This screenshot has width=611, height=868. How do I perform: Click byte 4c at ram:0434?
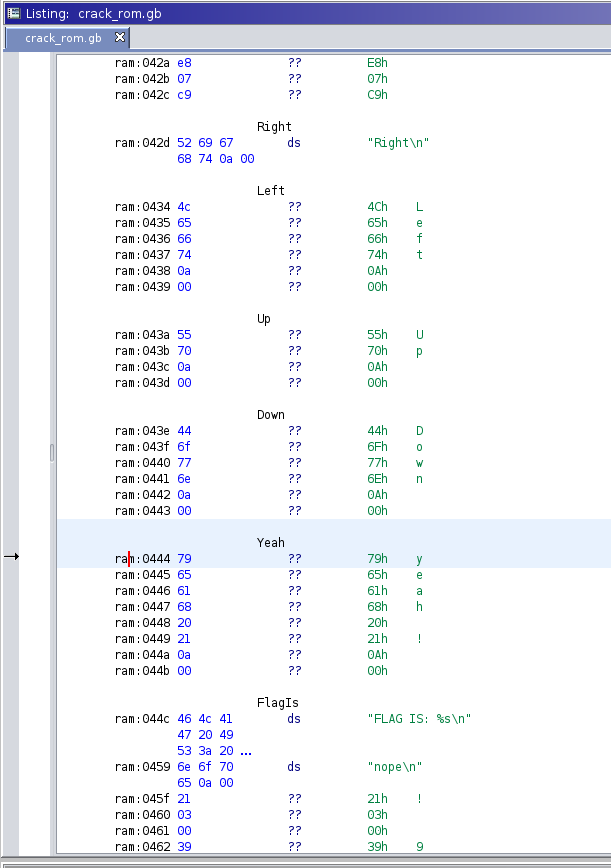[184, 207]
